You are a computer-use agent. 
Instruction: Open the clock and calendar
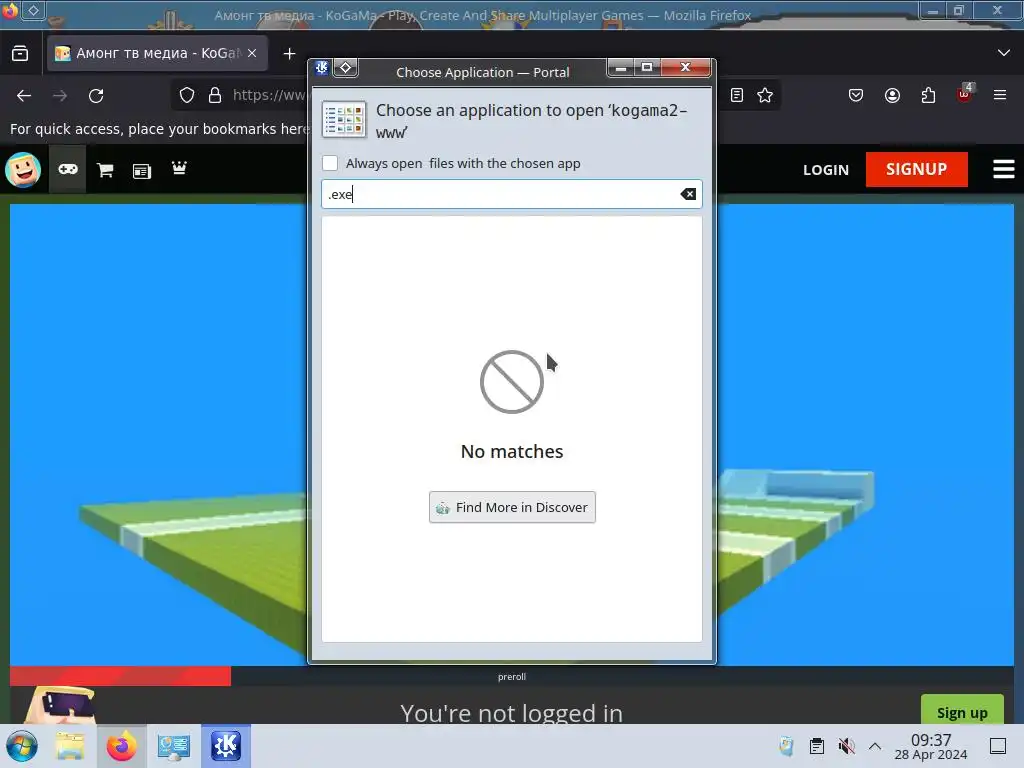(x=931, y=746)
